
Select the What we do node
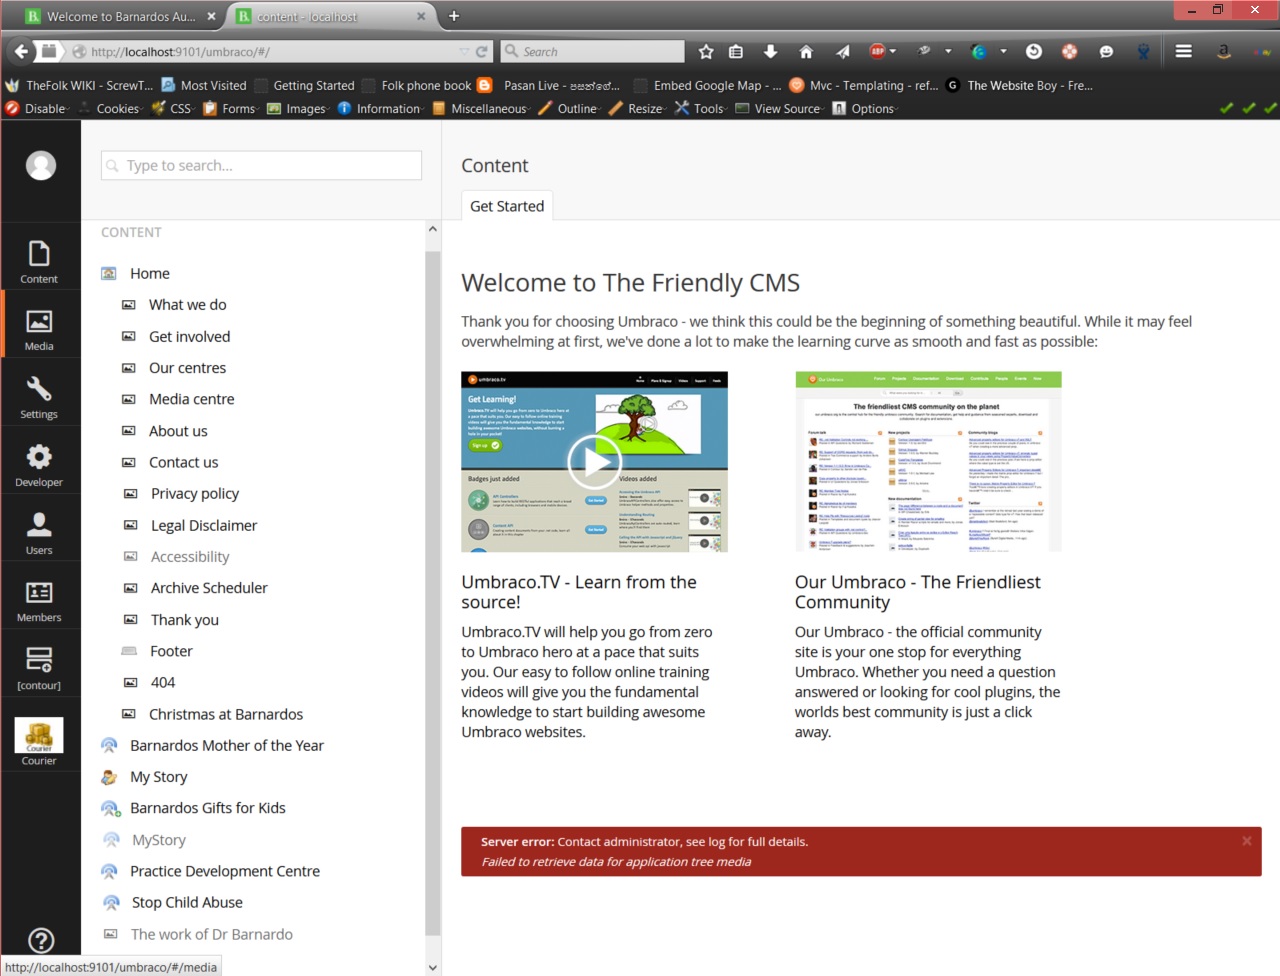(188, 305)
